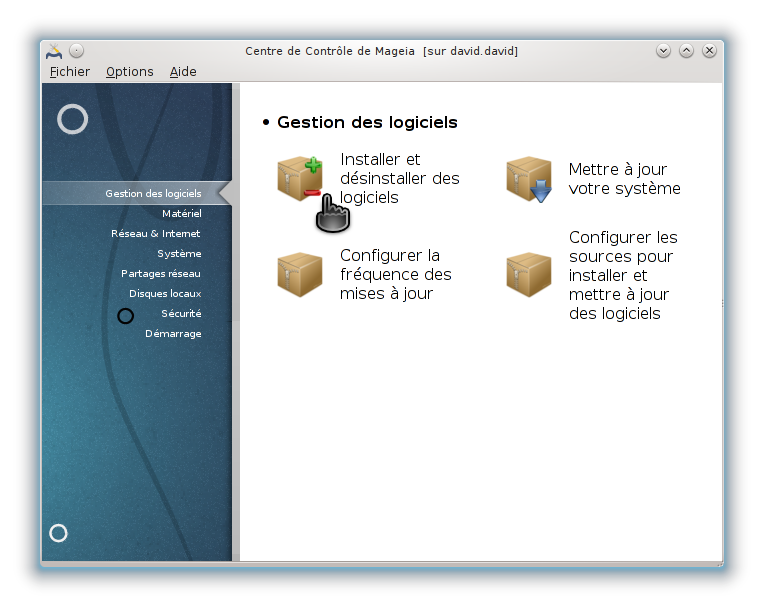Open the Options menu
The width and height of the screenshot is (764, 607).
tap(130, 72)
